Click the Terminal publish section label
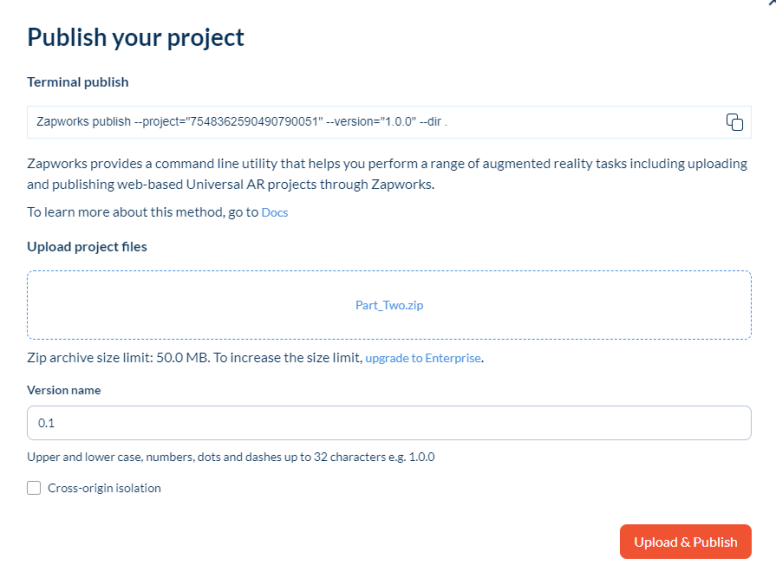 pyautogui.click(x=78, y=82)
